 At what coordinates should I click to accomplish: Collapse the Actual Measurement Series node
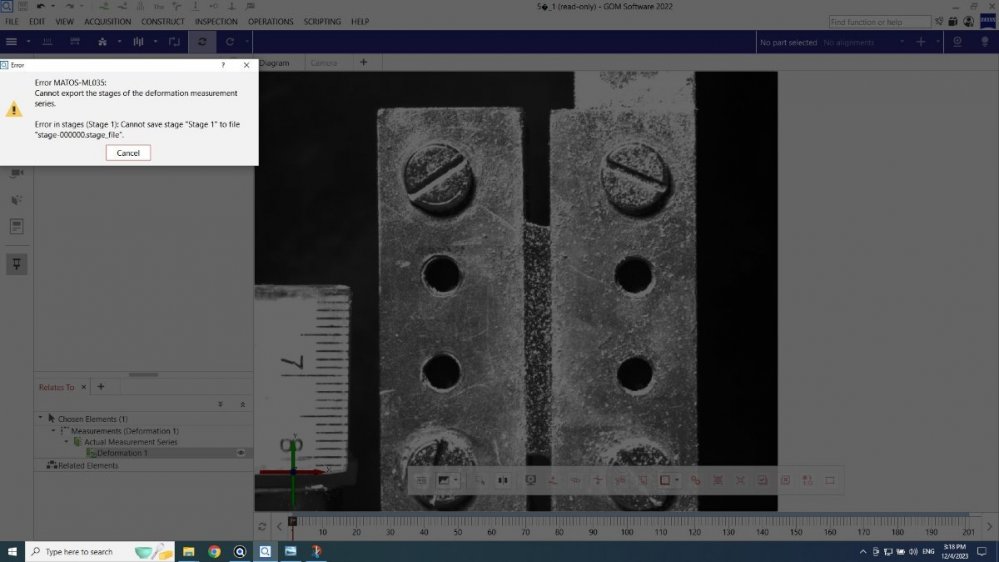[67, 441]
